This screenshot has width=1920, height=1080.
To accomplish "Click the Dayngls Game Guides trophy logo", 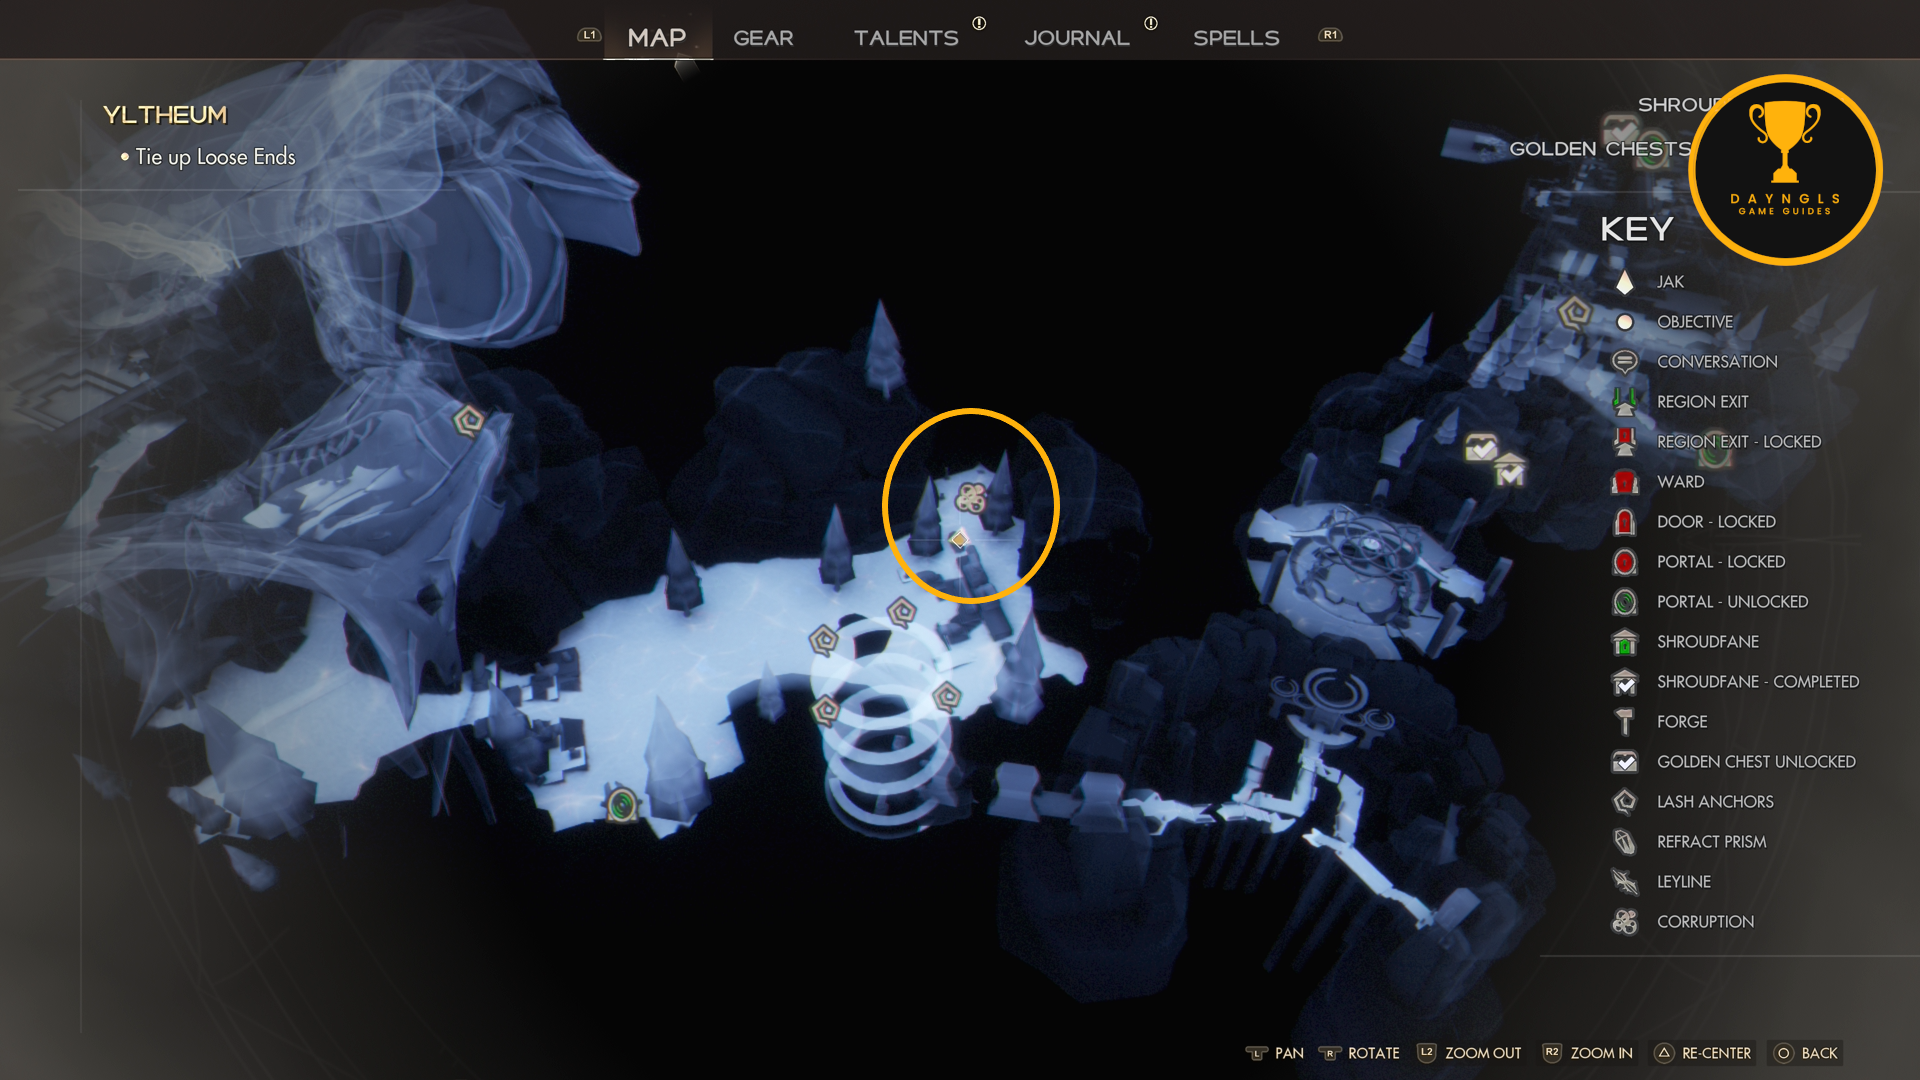I will pos(1785,170).
